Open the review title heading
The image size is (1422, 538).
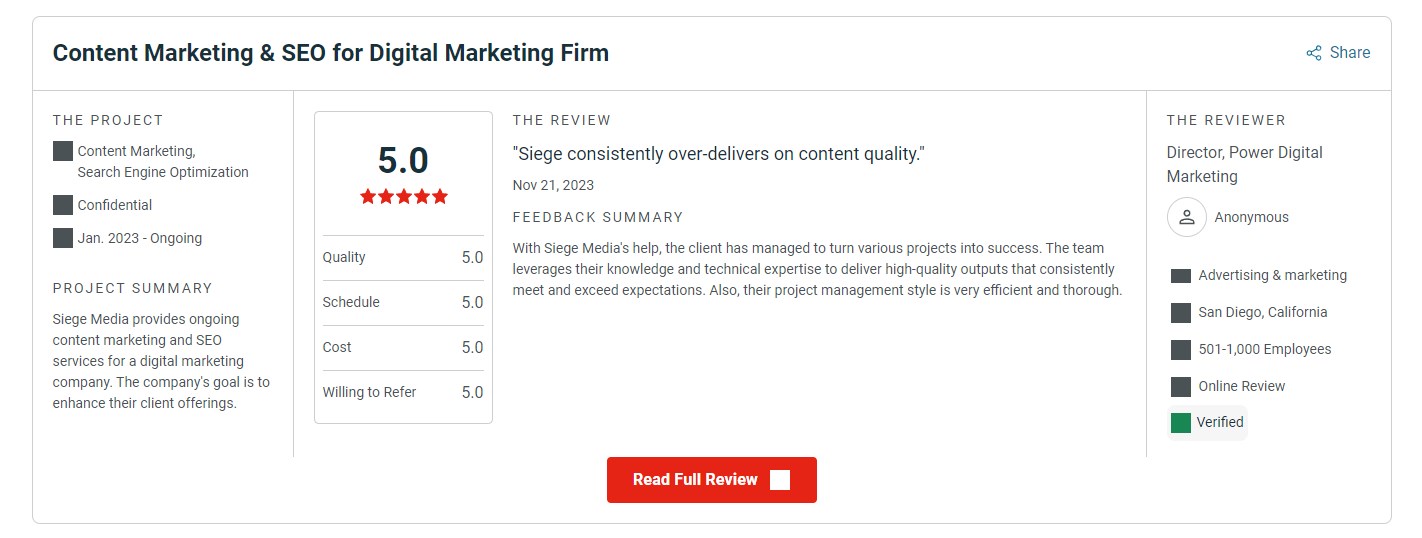tap(331, 53)
